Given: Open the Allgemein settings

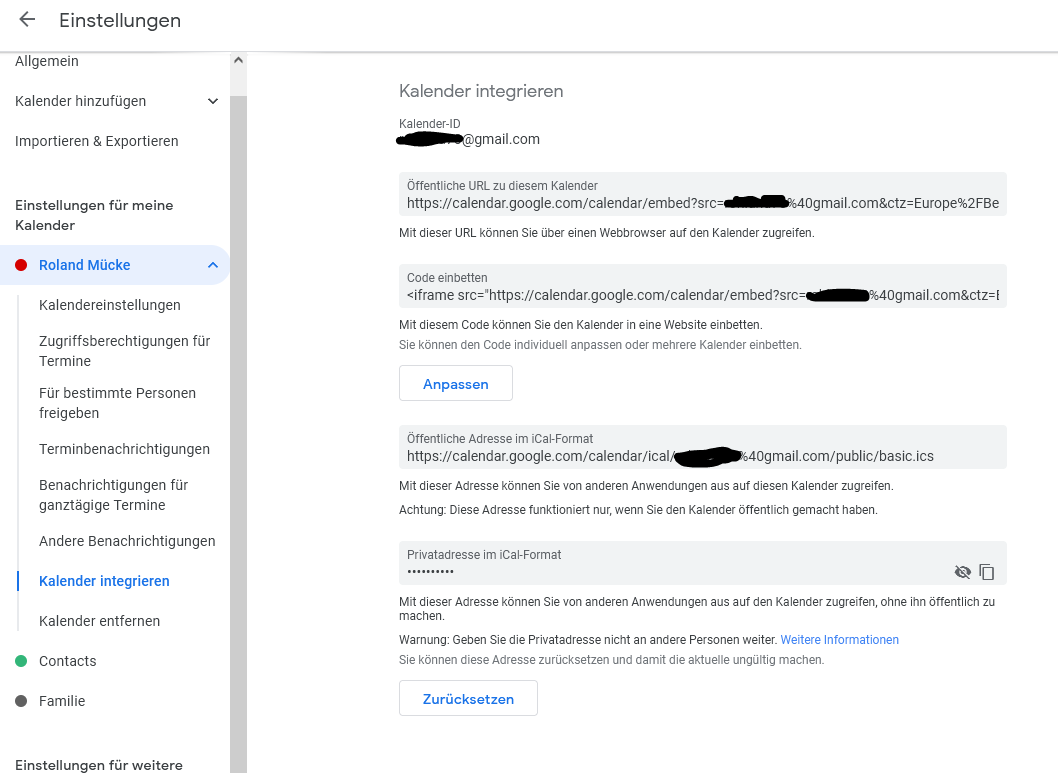Looking at the screenshot, I should point(47,61).
